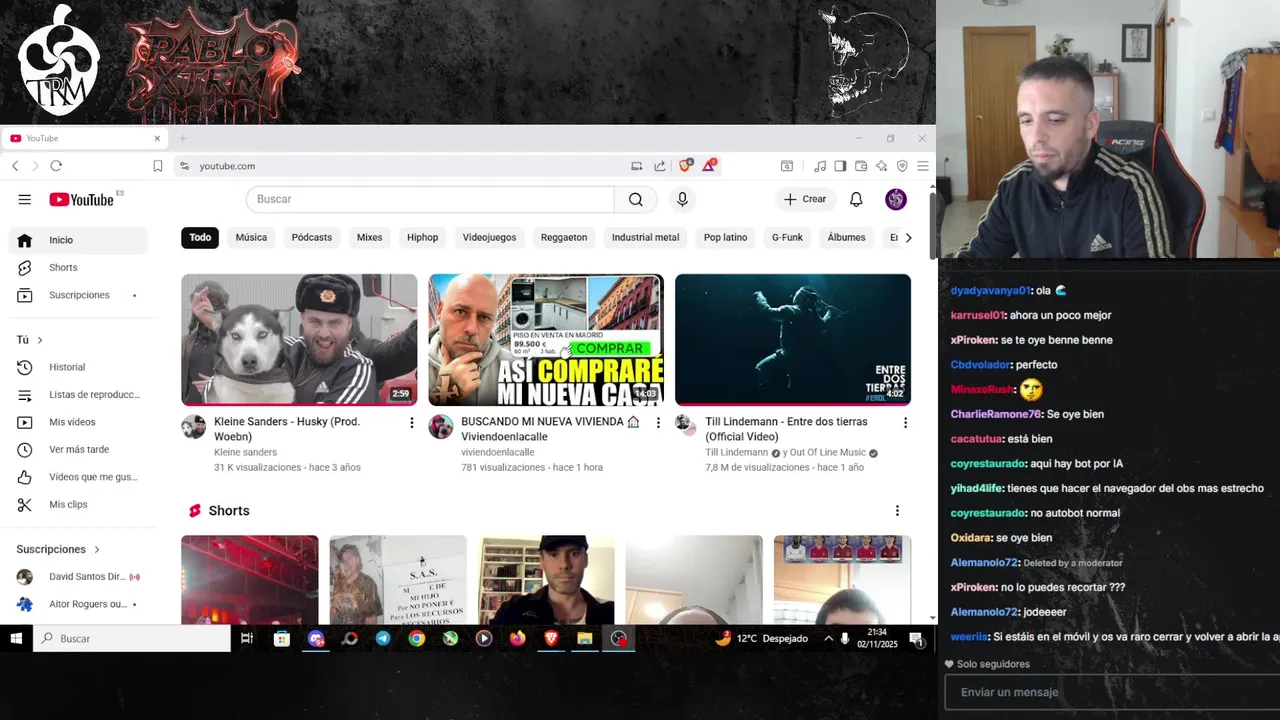Click the Viviendoenlacalle channel avatar
Image resolution: width=1280 pixels, height=720 pixels.
coord(441,427)
